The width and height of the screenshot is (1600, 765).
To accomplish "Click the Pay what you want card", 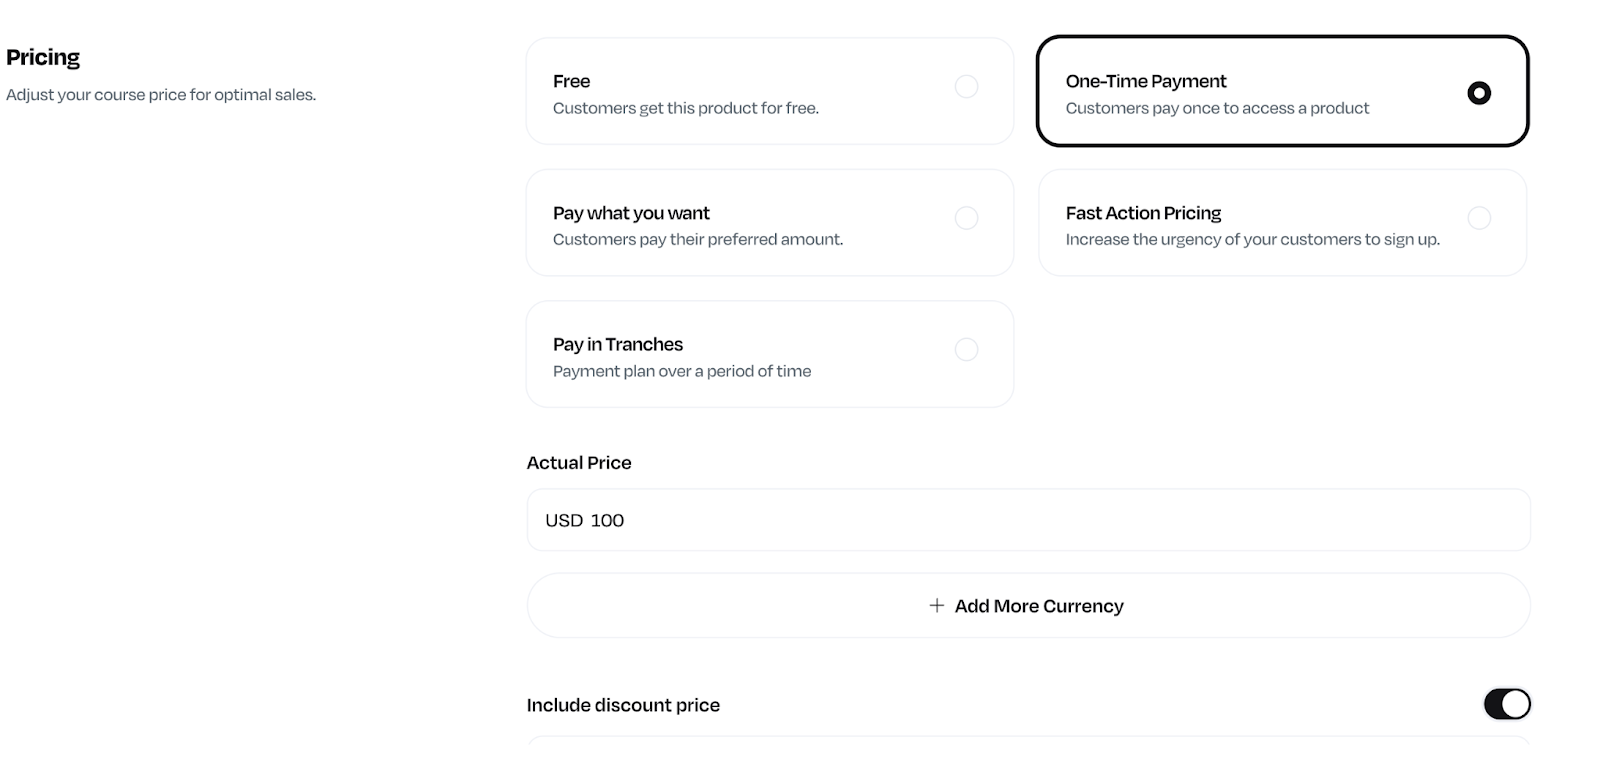I will tap(770, 222).
